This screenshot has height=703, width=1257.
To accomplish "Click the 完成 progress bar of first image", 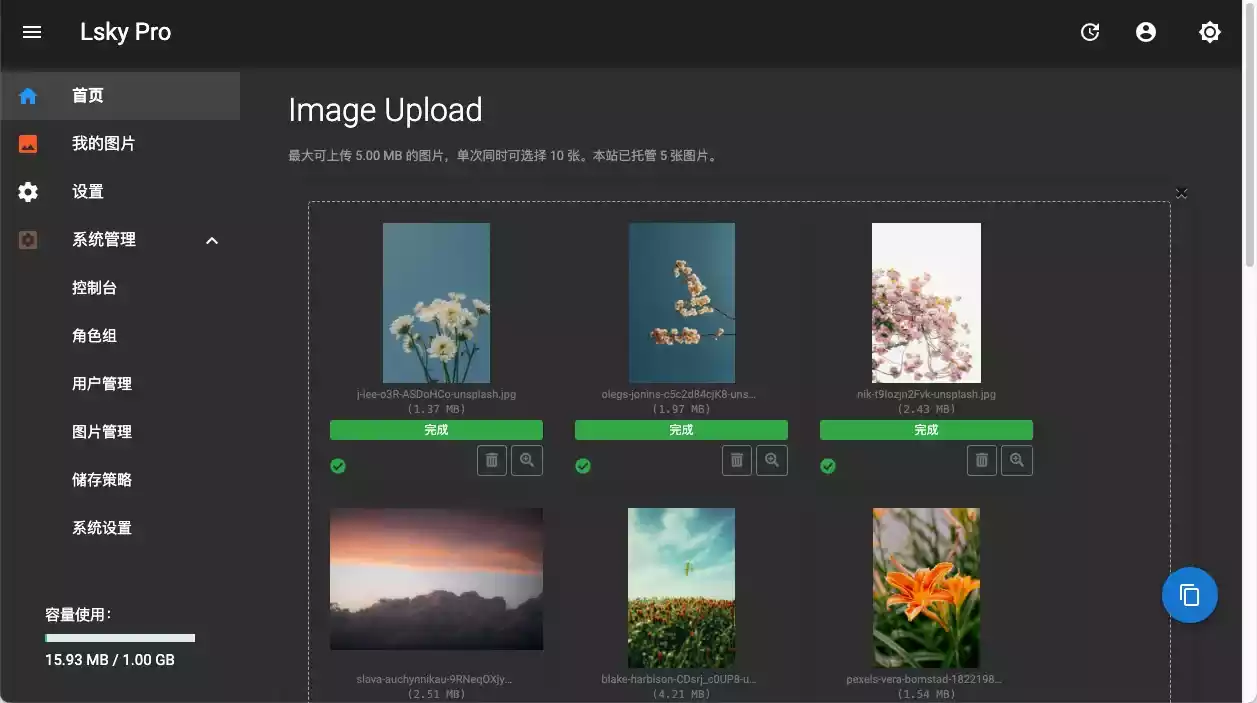I will 436,430.
